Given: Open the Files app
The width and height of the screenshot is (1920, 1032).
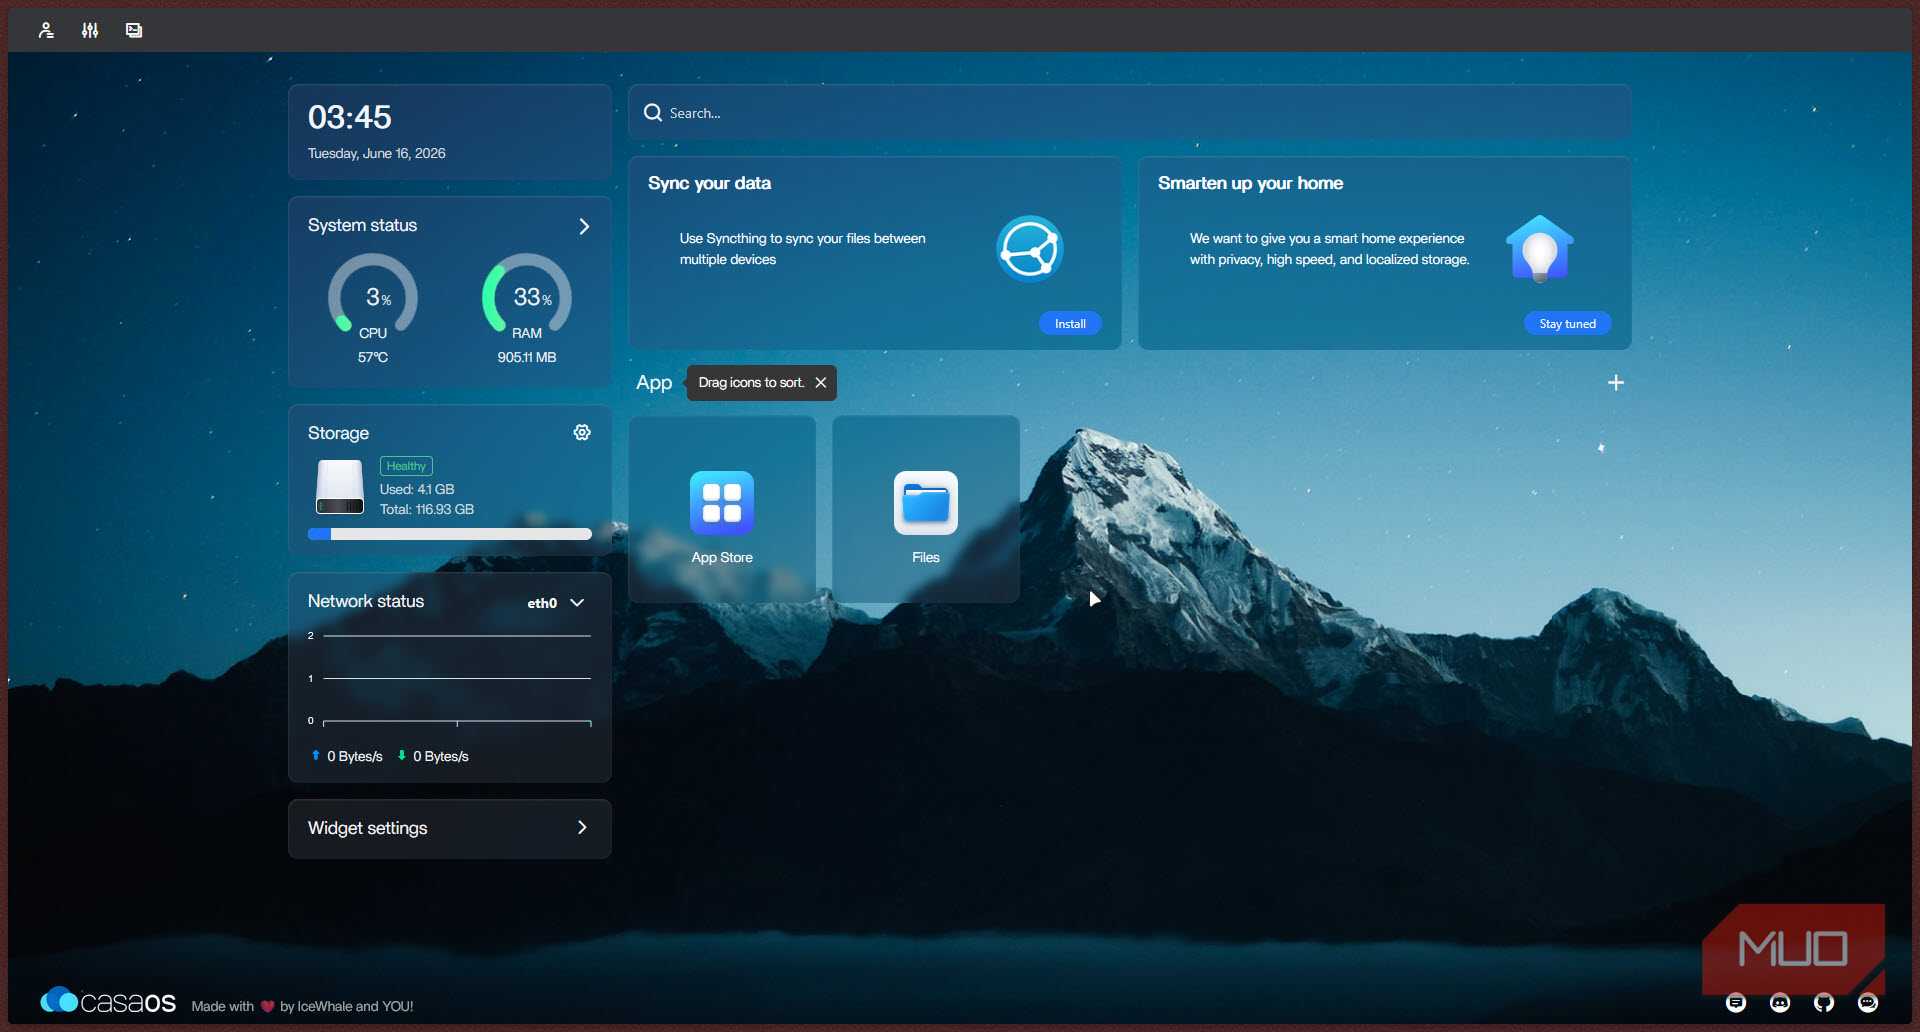Looking at the screenshot, I should tap(926, 509).
